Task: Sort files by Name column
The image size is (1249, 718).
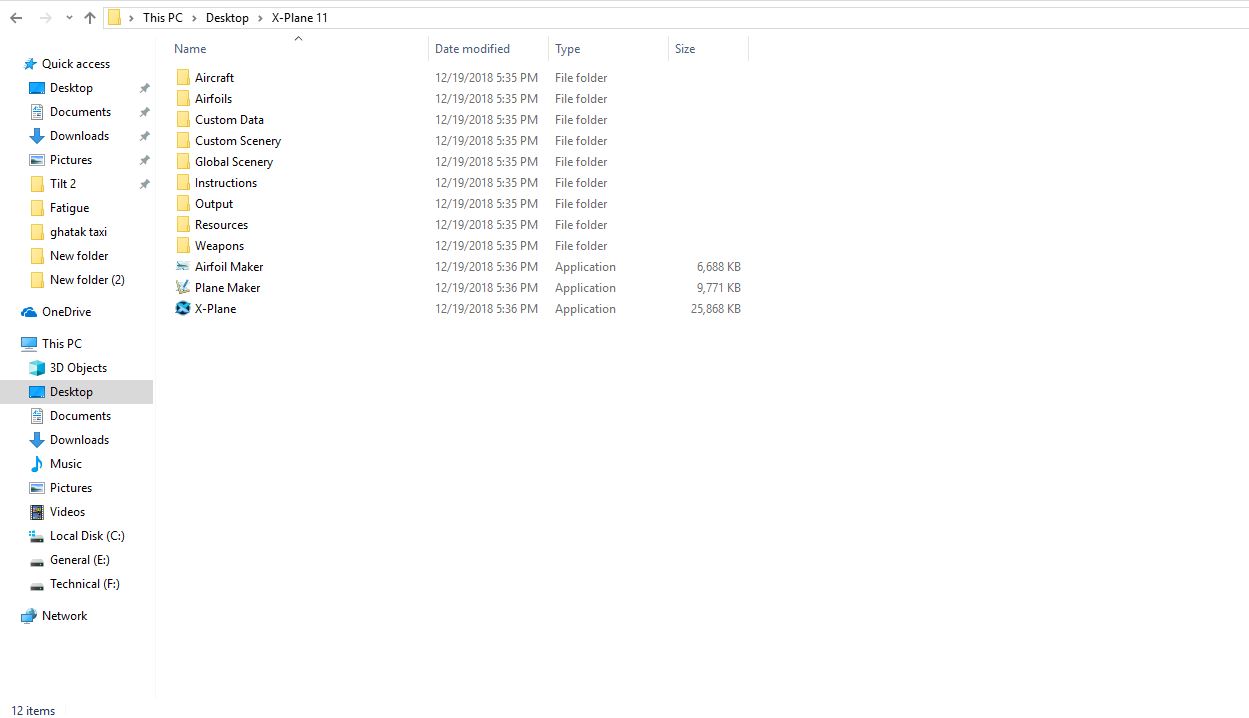Action: click(190, 49)
